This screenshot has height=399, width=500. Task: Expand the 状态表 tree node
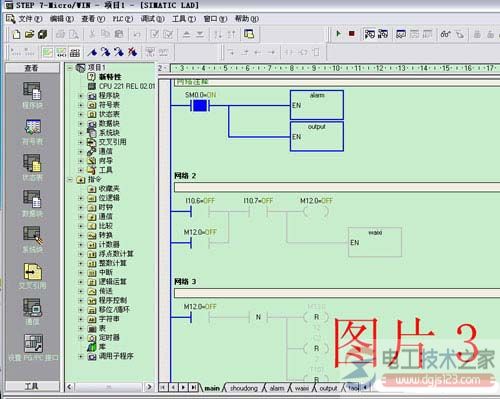click(81, 114)
